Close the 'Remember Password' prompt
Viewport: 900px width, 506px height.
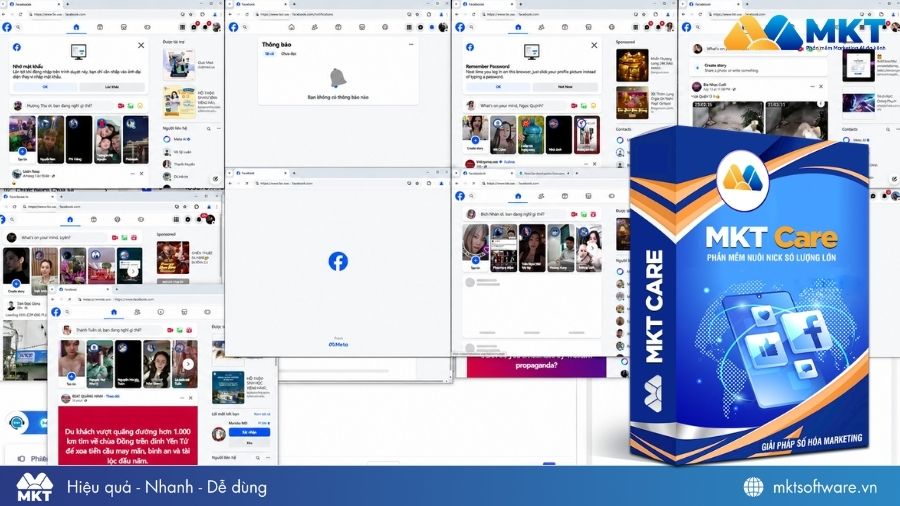coord(594,45)
